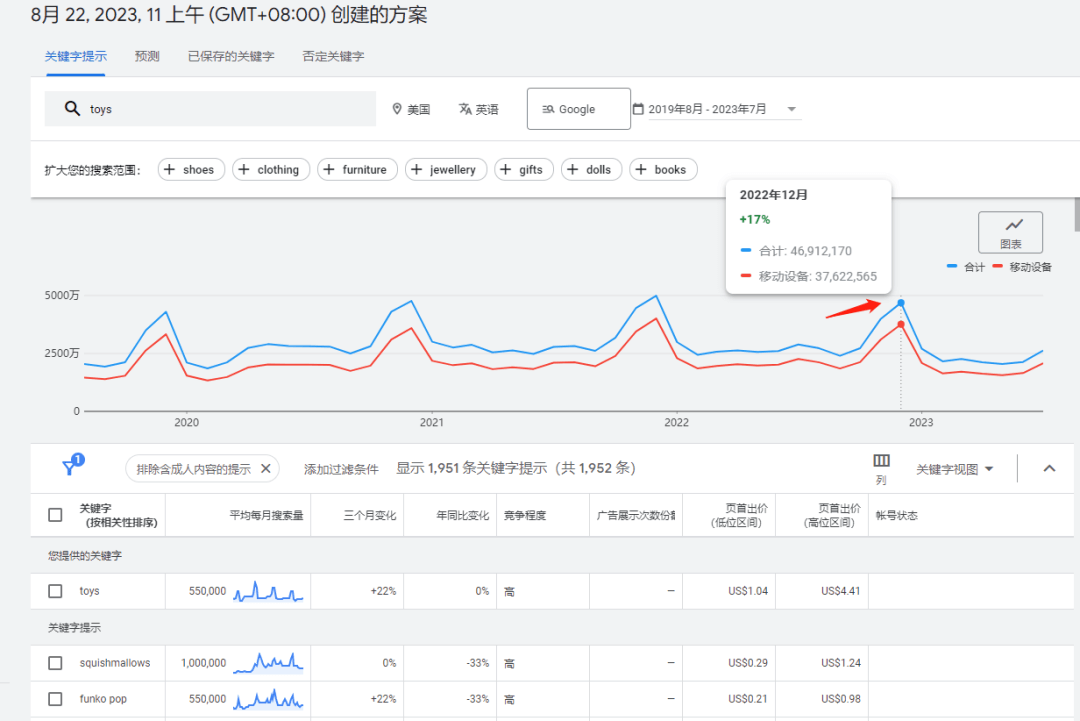Tick the select-all checkbox in table header
The height and width of the screenshot is (721, 1080).
pyautogui.click(x=55, y=515)
